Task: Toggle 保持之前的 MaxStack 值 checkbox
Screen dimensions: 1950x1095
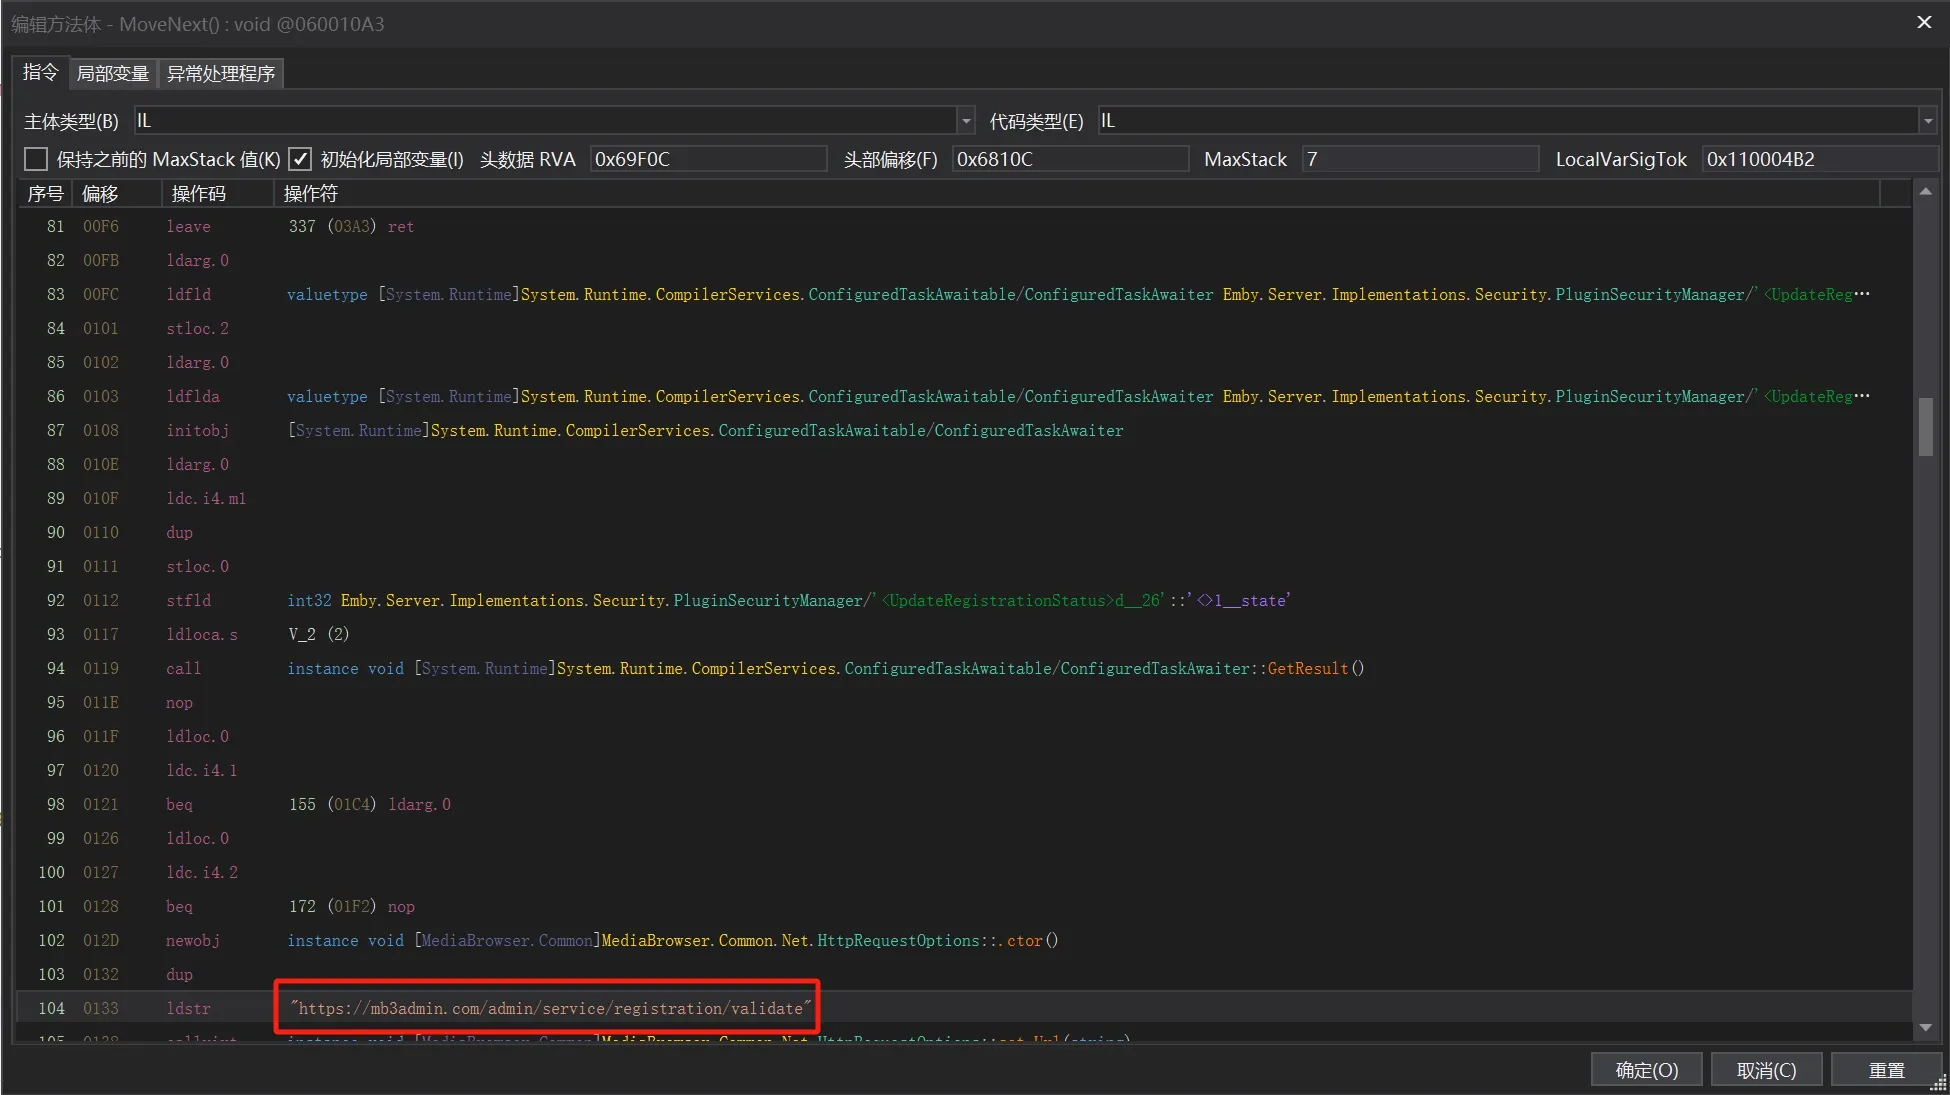Action: pyautogui.click(x=36, y=159)
